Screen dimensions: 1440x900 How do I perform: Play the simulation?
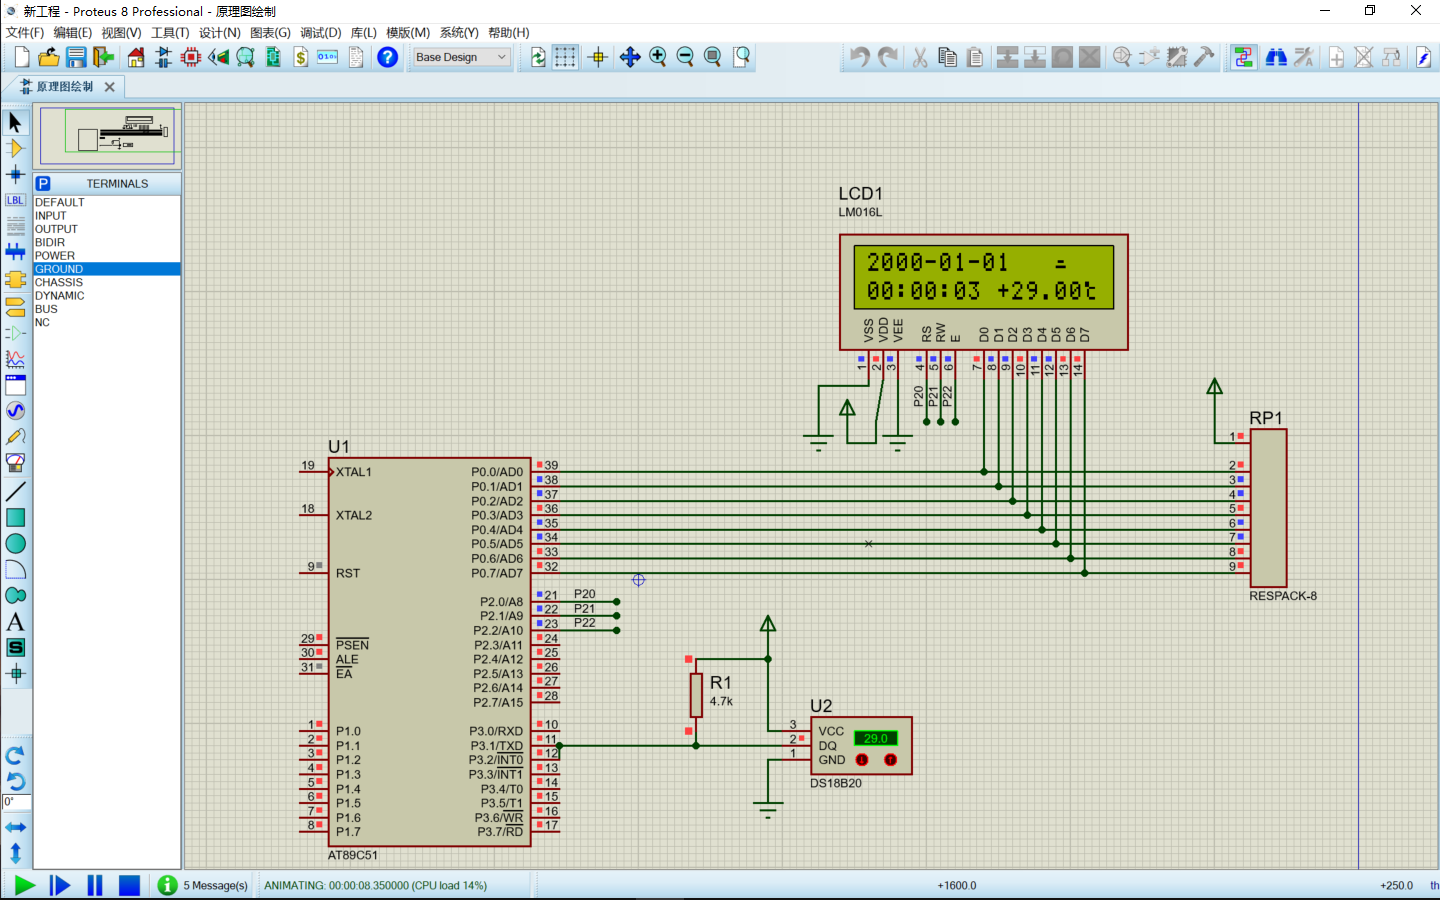pos(25,885)
